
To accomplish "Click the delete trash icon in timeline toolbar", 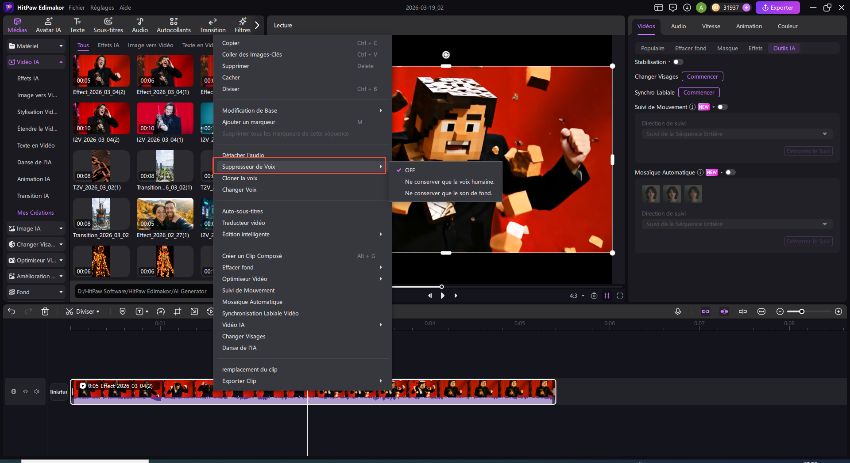I will tap(45, 311).
